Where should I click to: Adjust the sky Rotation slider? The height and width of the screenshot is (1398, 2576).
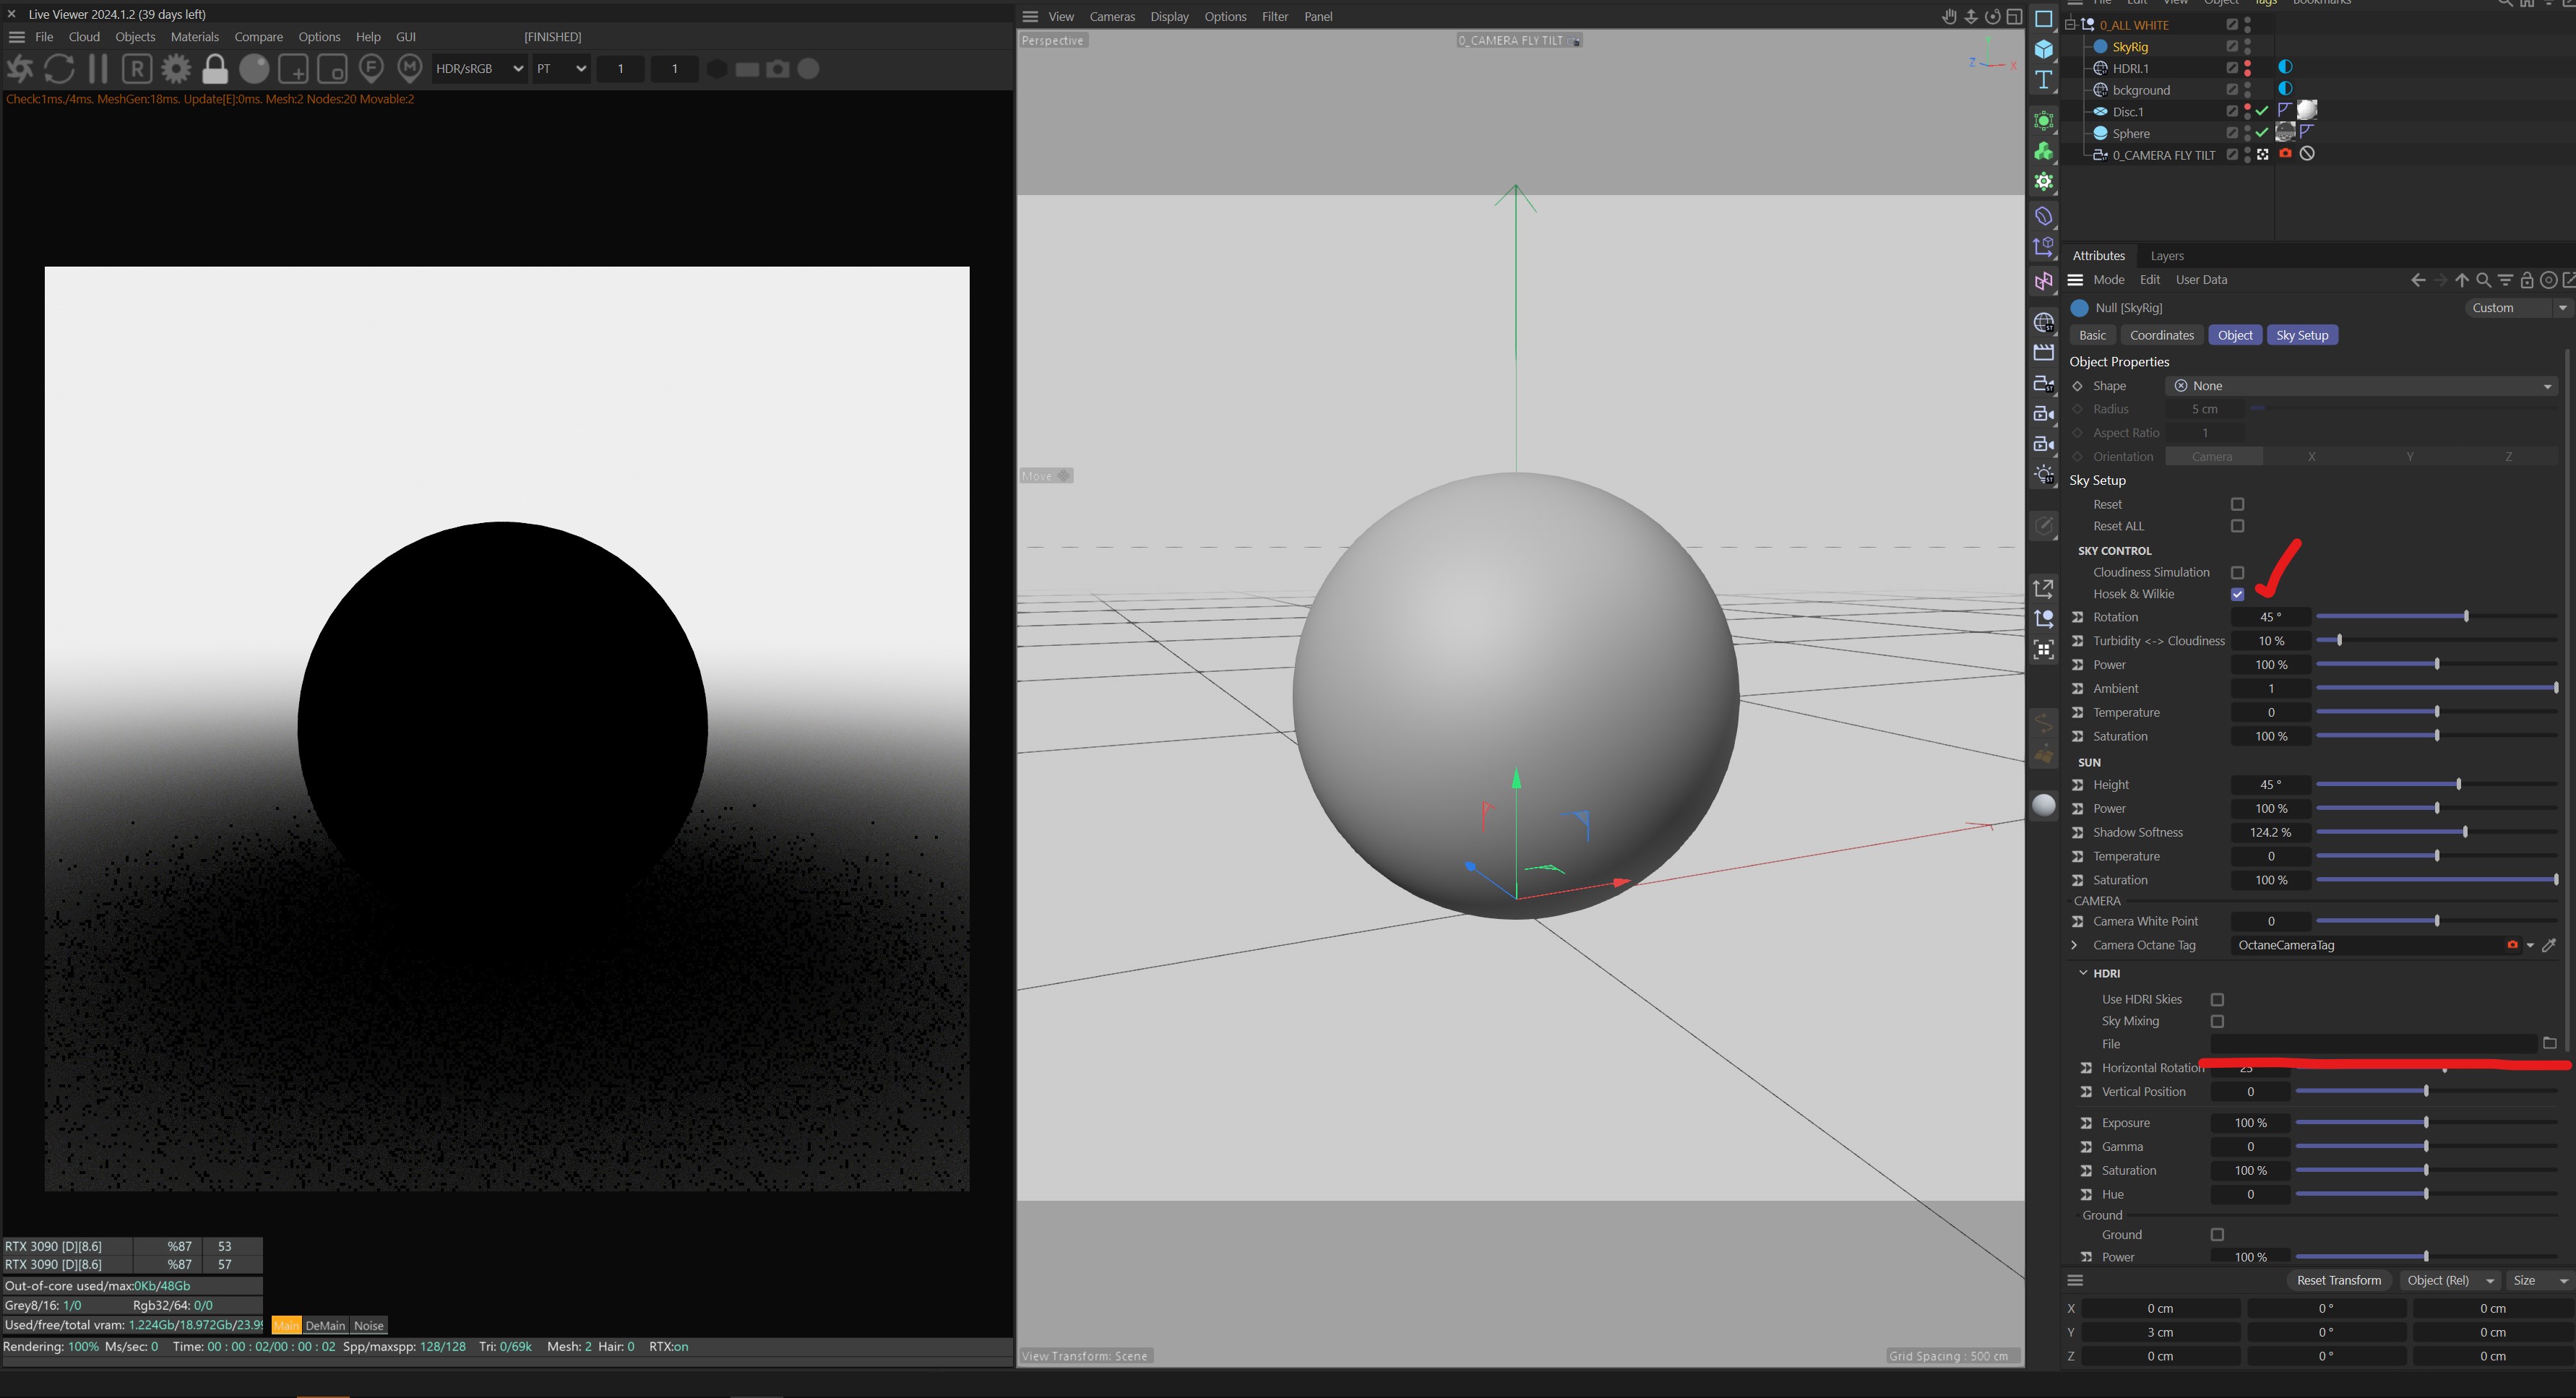point(2465,617)
